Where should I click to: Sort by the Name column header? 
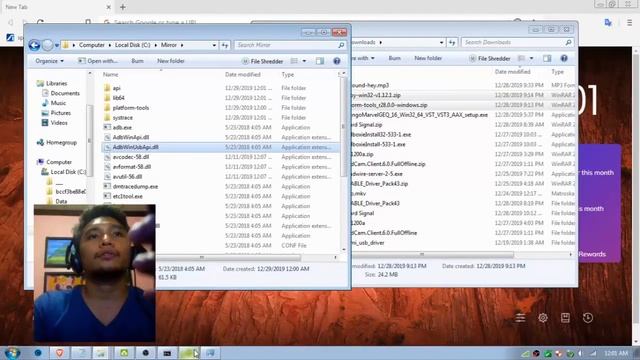point(111,74)
